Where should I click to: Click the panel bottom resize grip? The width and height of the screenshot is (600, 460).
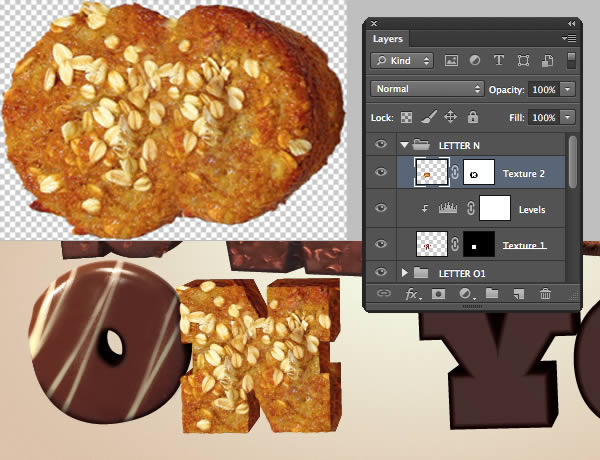(472, 306)
